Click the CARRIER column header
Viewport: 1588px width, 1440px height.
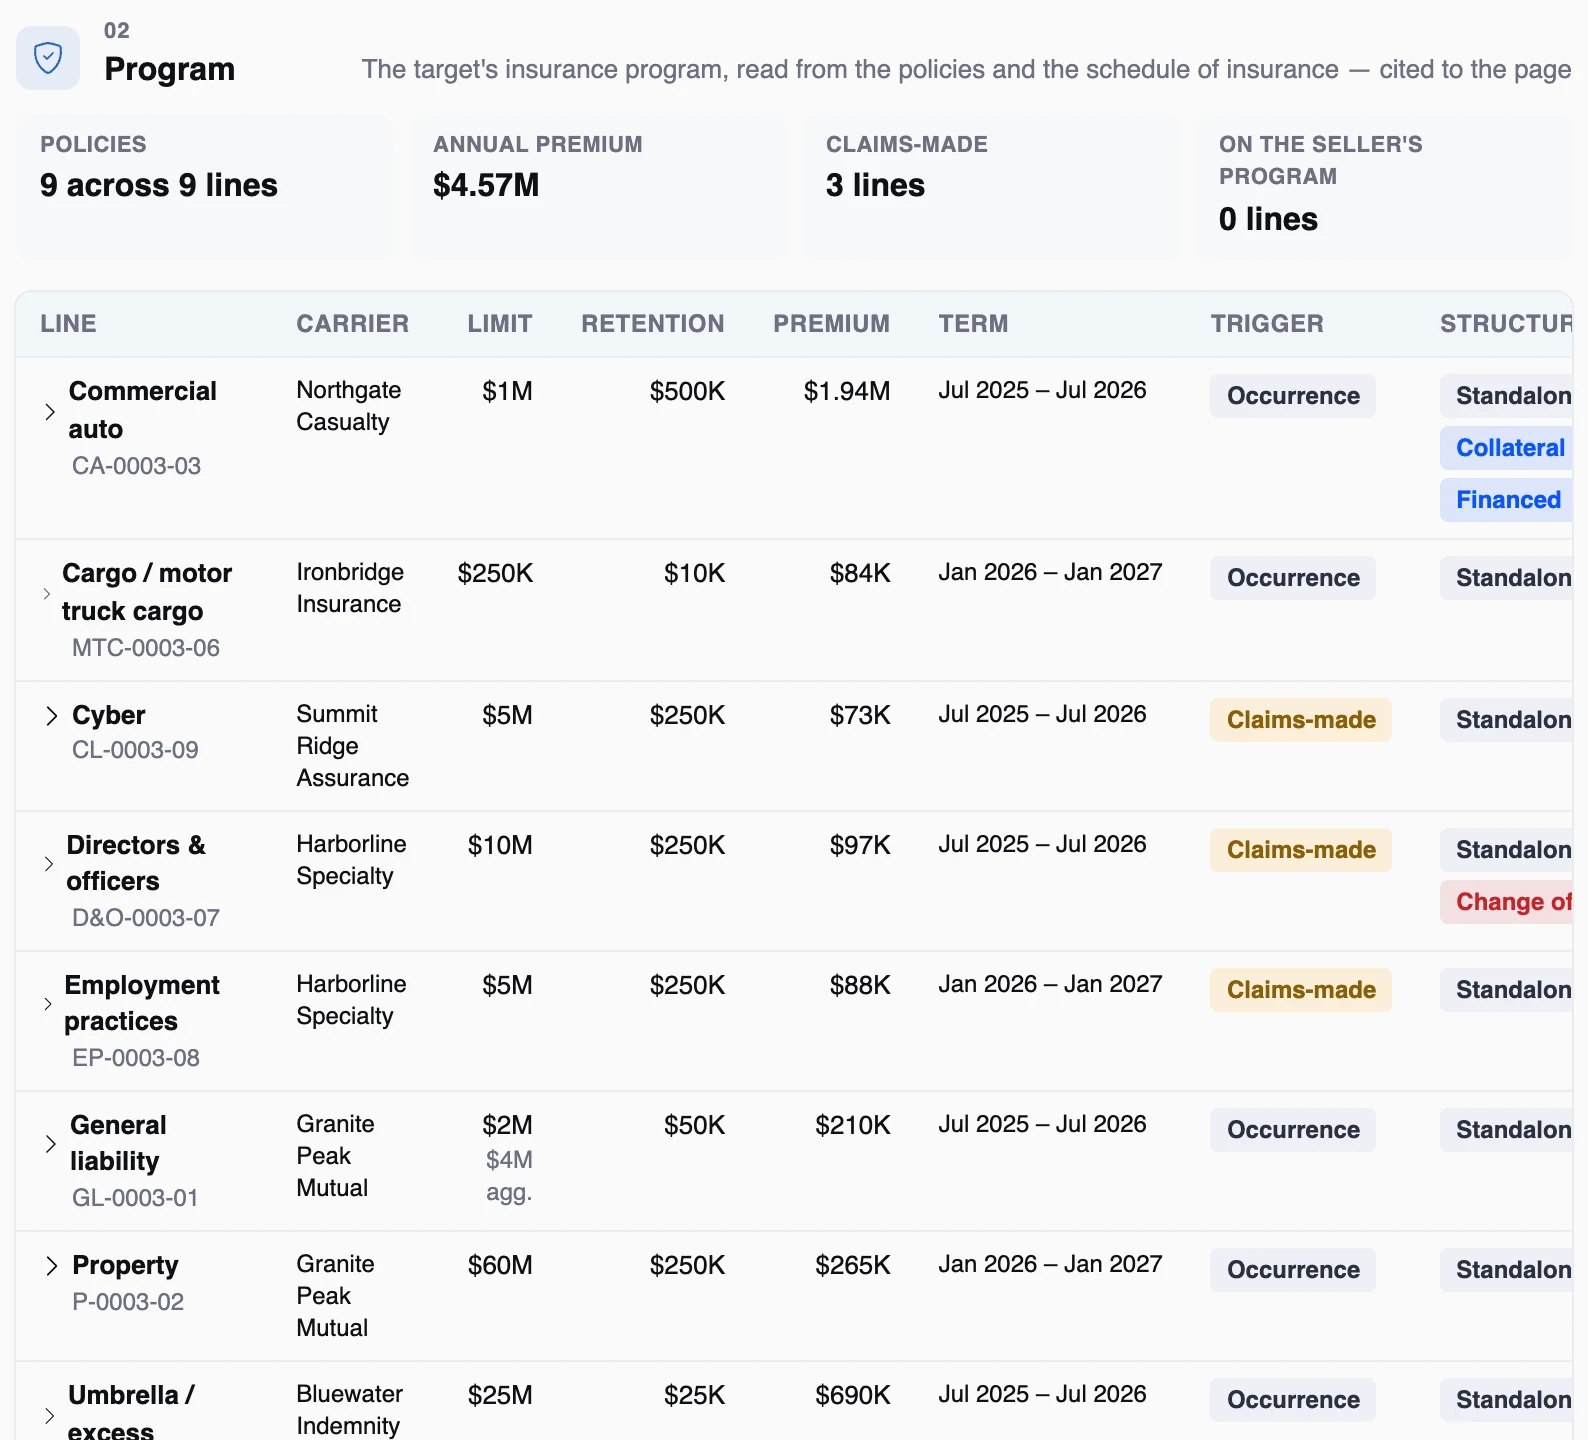tap(352, 324)
